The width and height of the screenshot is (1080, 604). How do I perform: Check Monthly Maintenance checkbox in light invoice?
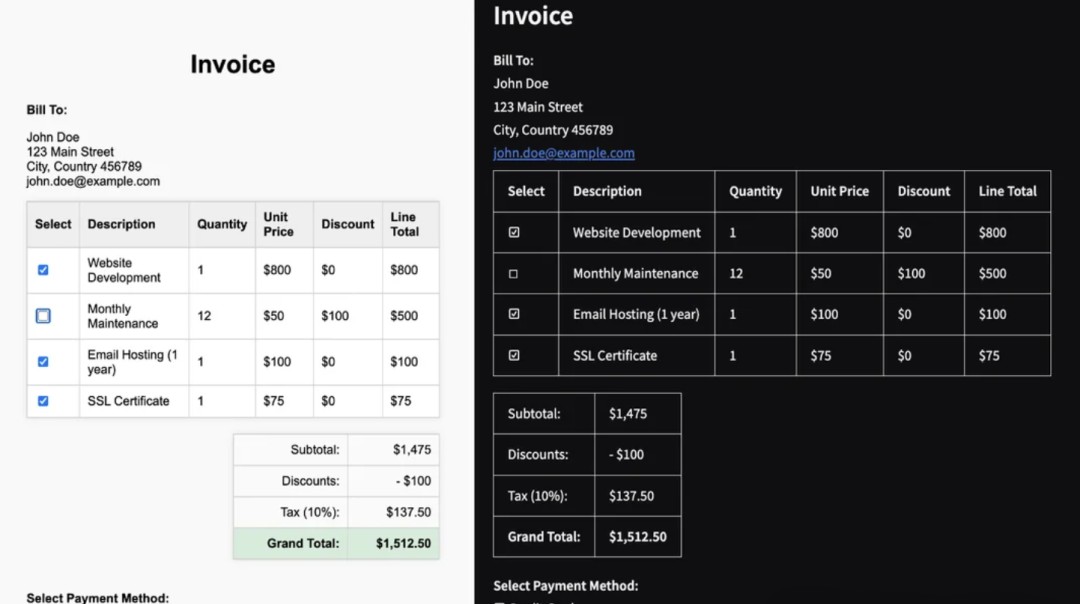tap(43, 316)
